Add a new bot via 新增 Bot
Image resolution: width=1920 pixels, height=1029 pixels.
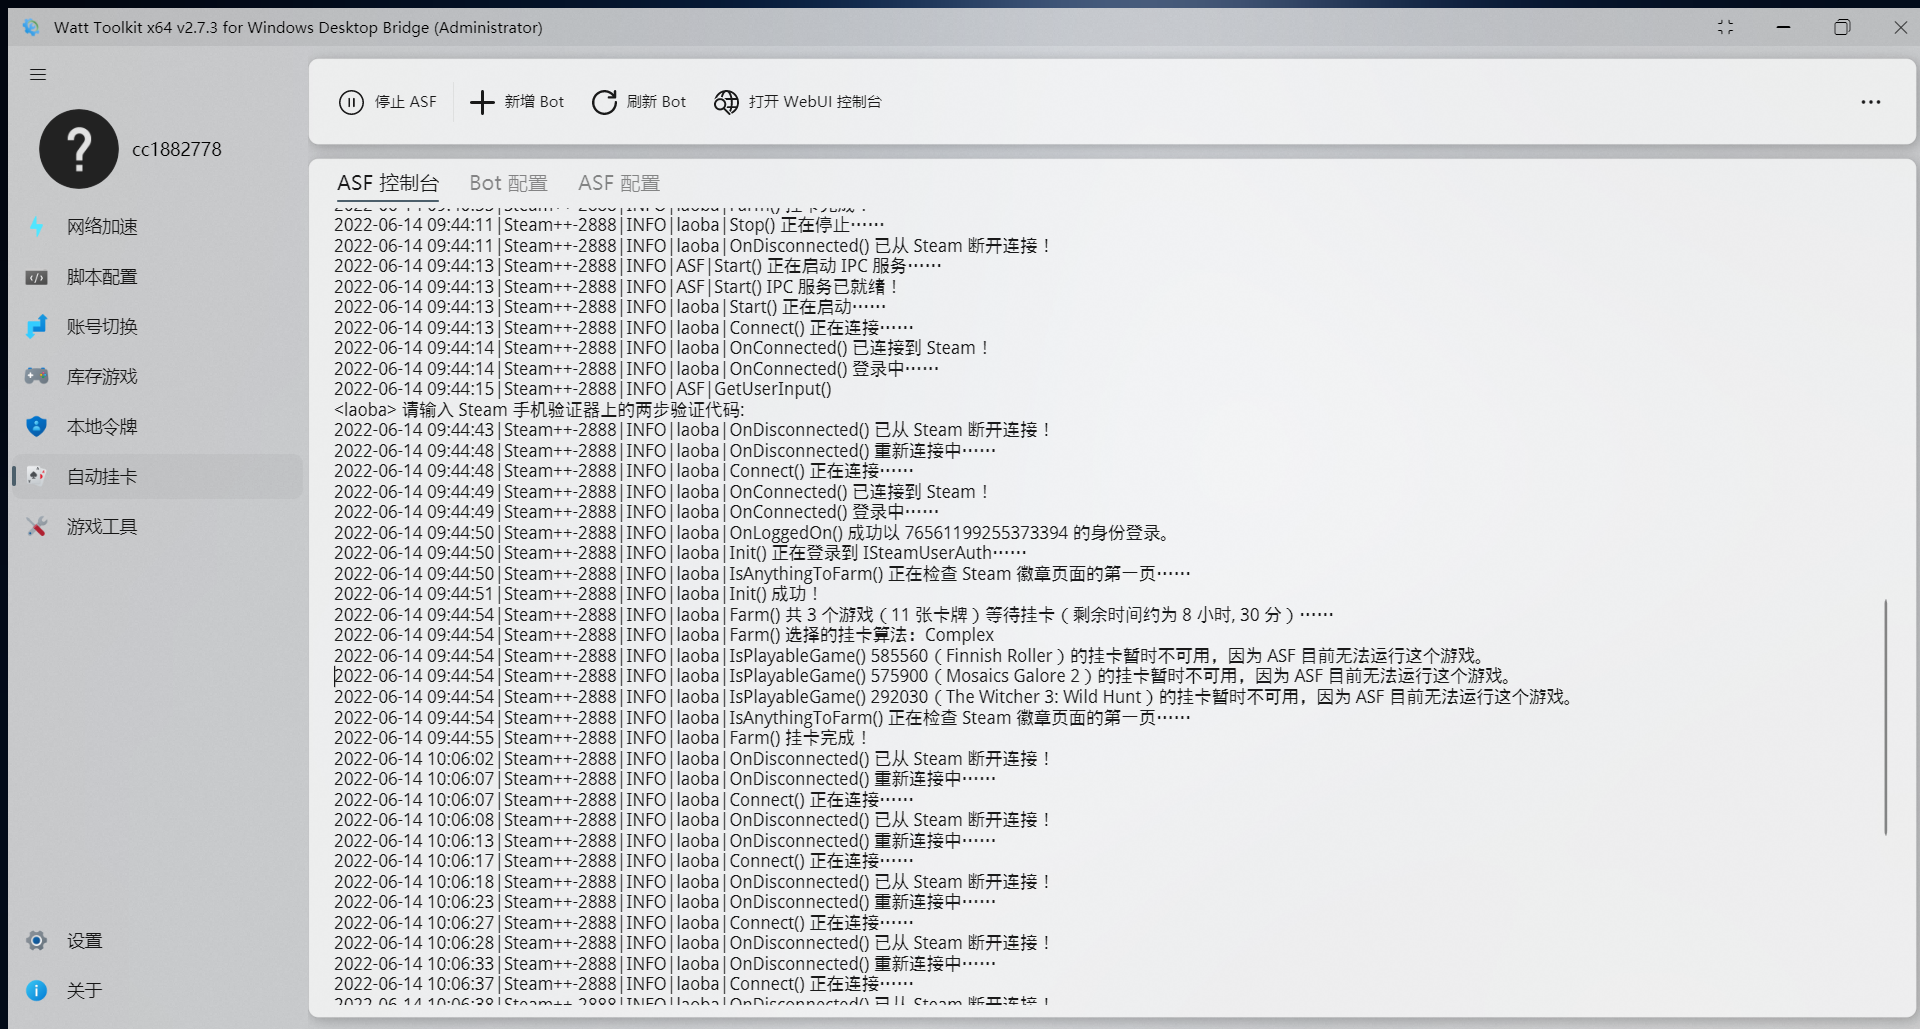pos(515,101)
